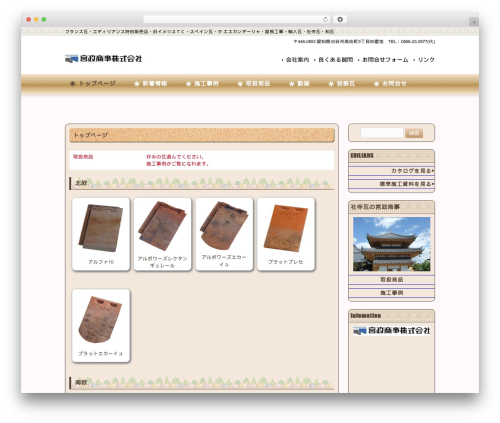500x423 pixels.
Task: Open 会社案内 link in header
Action: 297,60
